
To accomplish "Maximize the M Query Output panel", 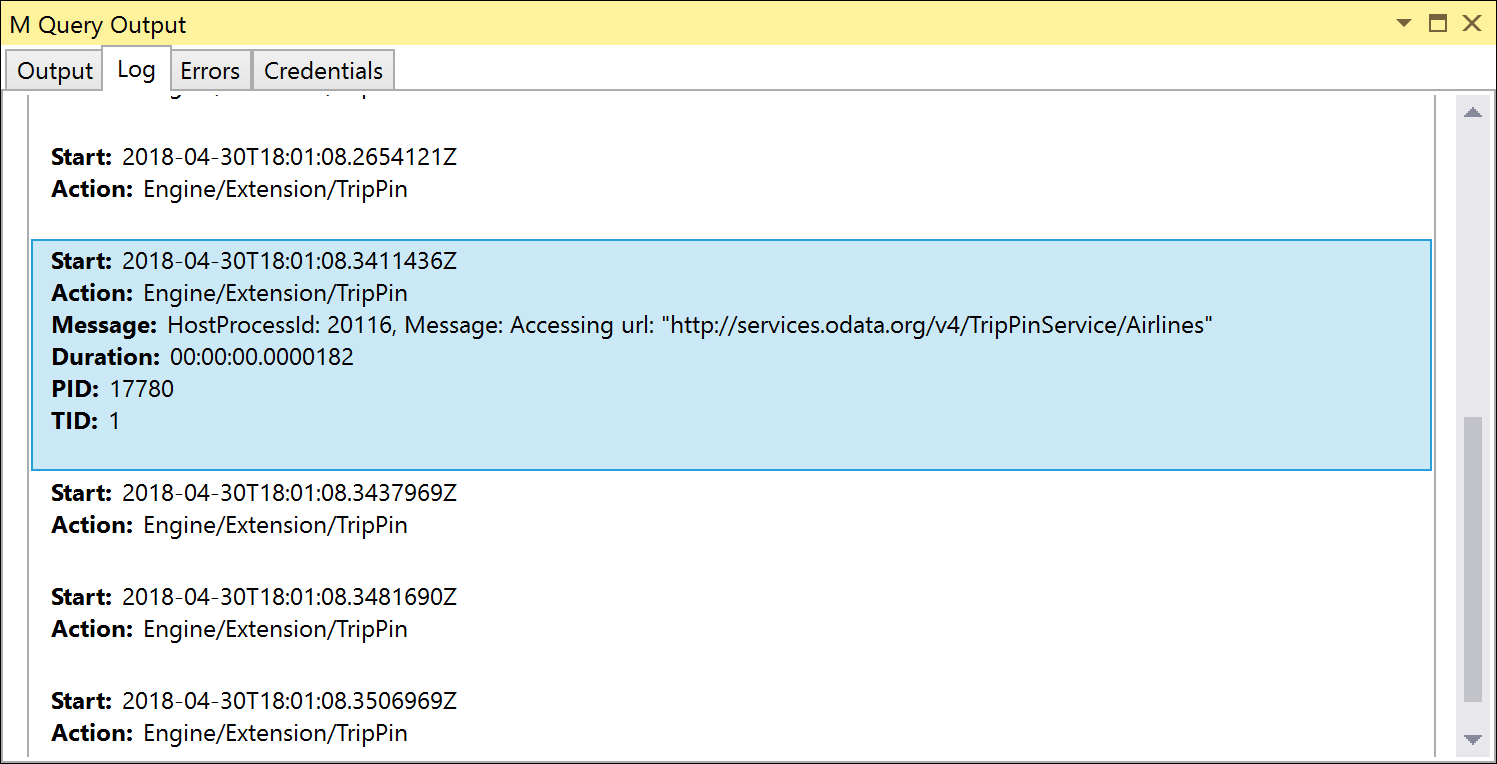I will click(x=1438, y=24).
